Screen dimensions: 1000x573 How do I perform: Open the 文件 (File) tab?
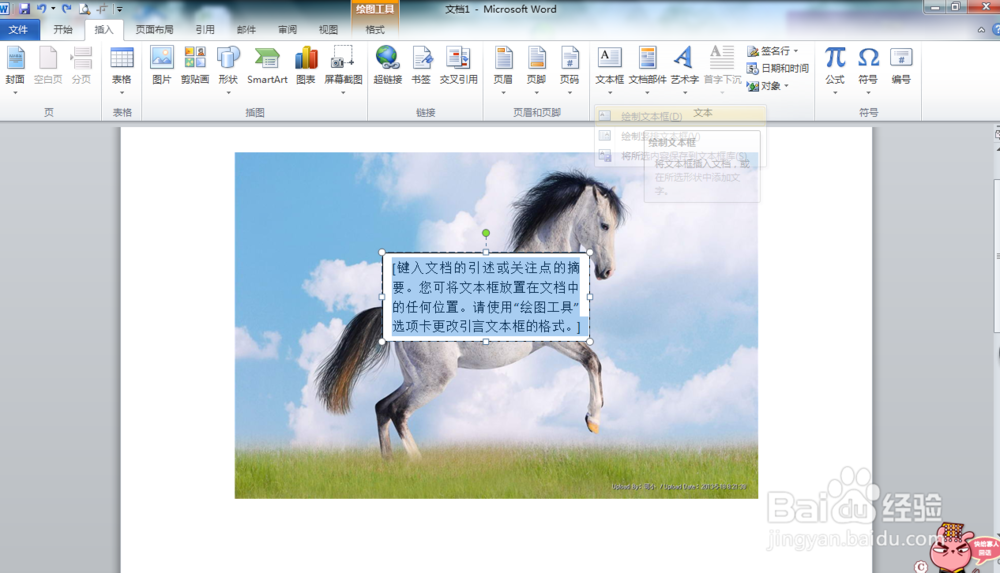[x=18, y=29]
